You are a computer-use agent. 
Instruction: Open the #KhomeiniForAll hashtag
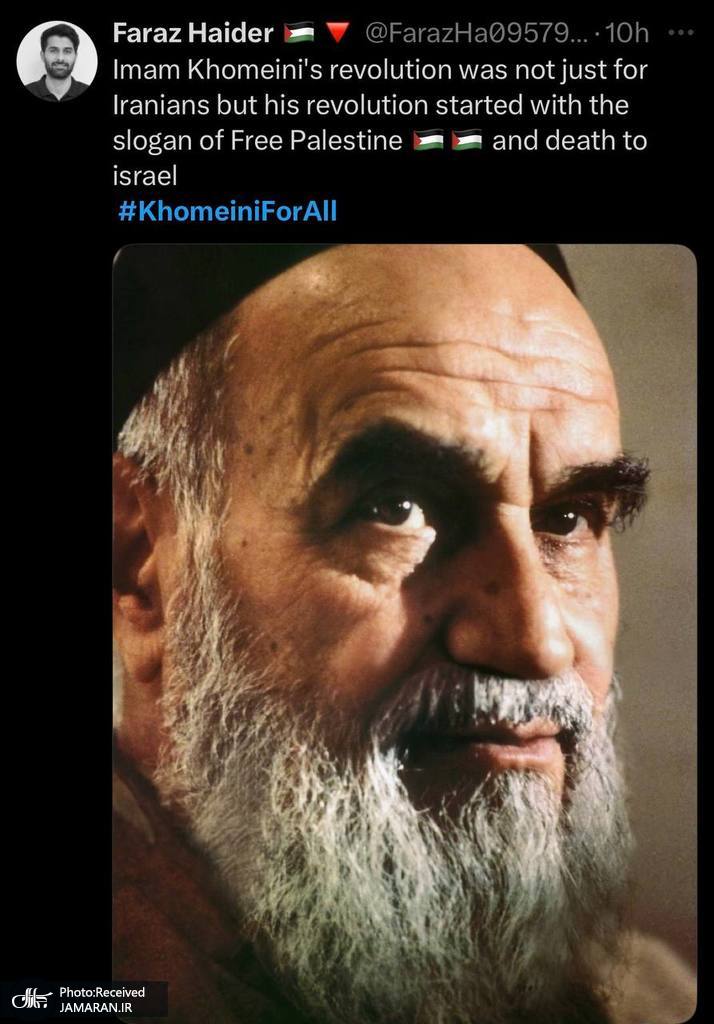click(227, 211)
